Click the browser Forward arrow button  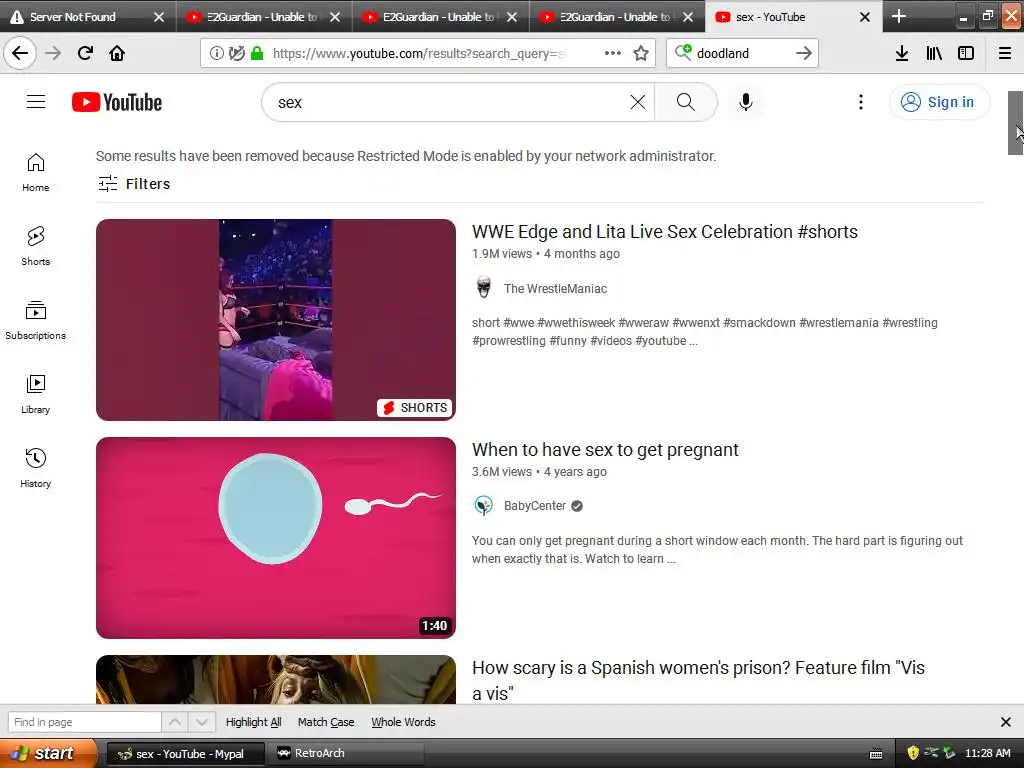point(54,53)
